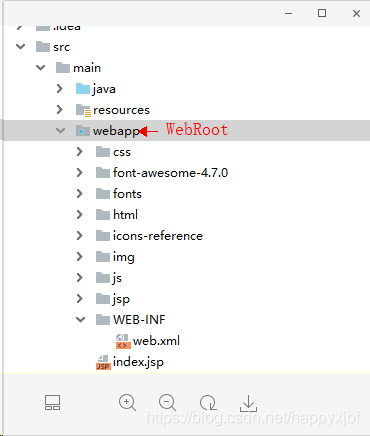Image resolution: width=370 pixels, height=436 pixels.
Task: Expand the jsp folder chevron
Action: [79, 299]
